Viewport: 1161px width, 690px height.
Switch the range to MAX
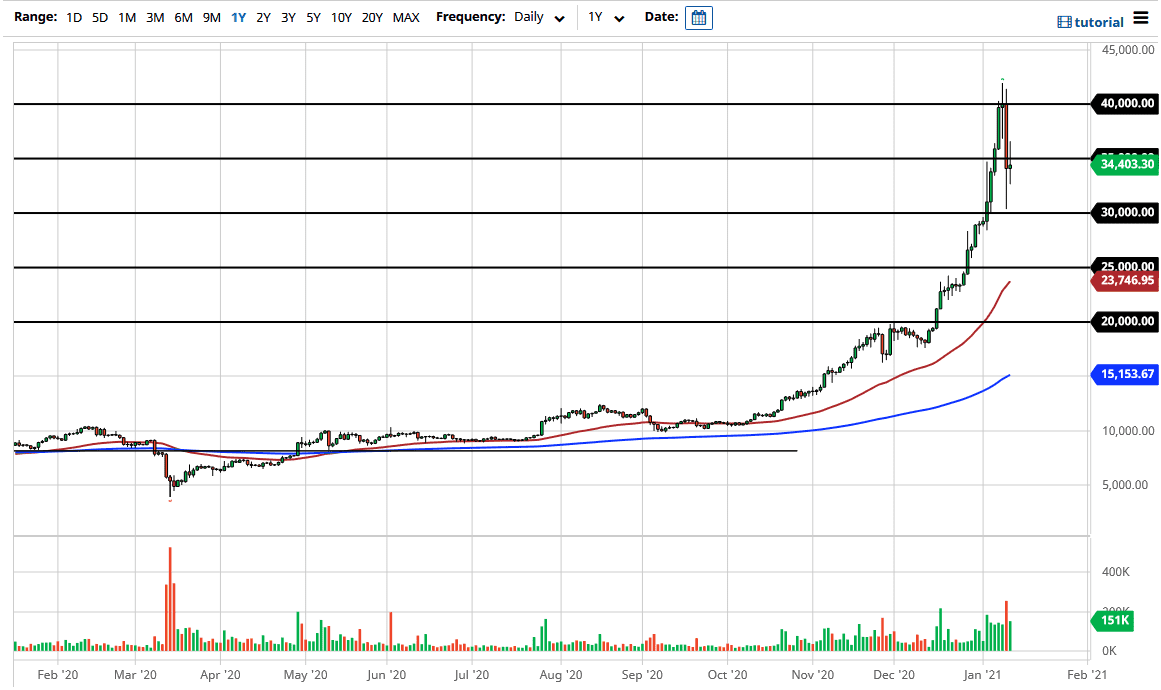(406, 17)
